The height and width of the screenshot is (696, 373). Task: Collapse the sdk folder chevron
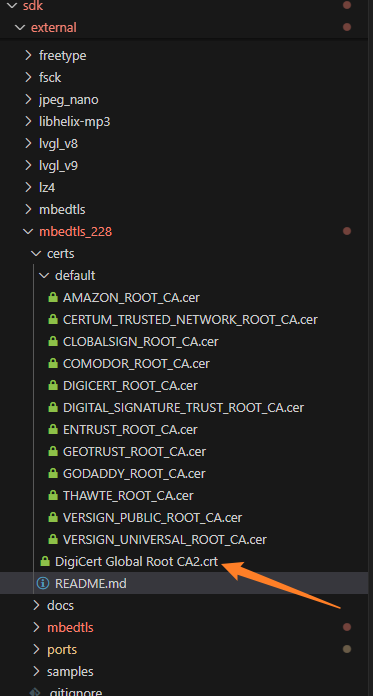point(12,5)
